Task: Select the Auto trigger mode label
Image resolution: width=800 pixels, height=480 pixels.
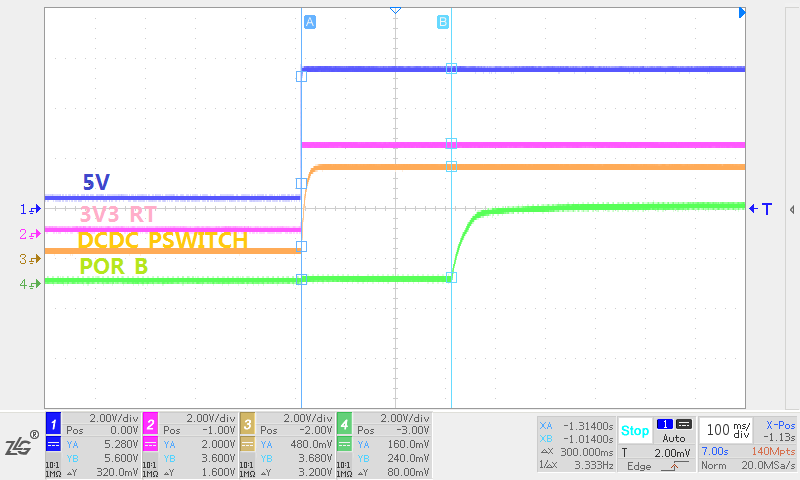Action: pos(674,438)
